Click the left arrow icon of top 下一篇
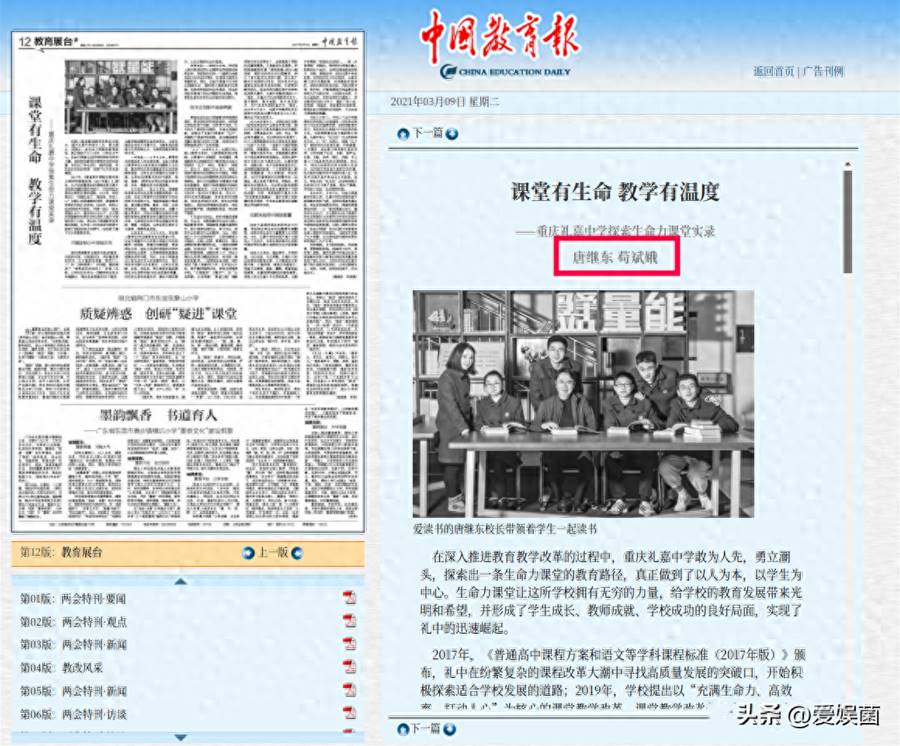This screenshot has width=900, height=746. click(404, 134)
